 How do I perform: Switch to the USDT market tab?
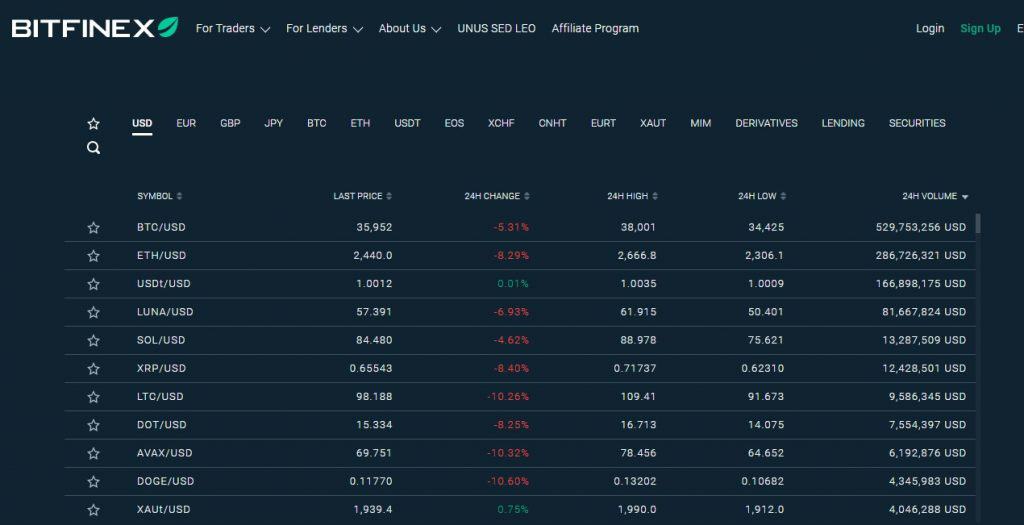pos(408,123)
